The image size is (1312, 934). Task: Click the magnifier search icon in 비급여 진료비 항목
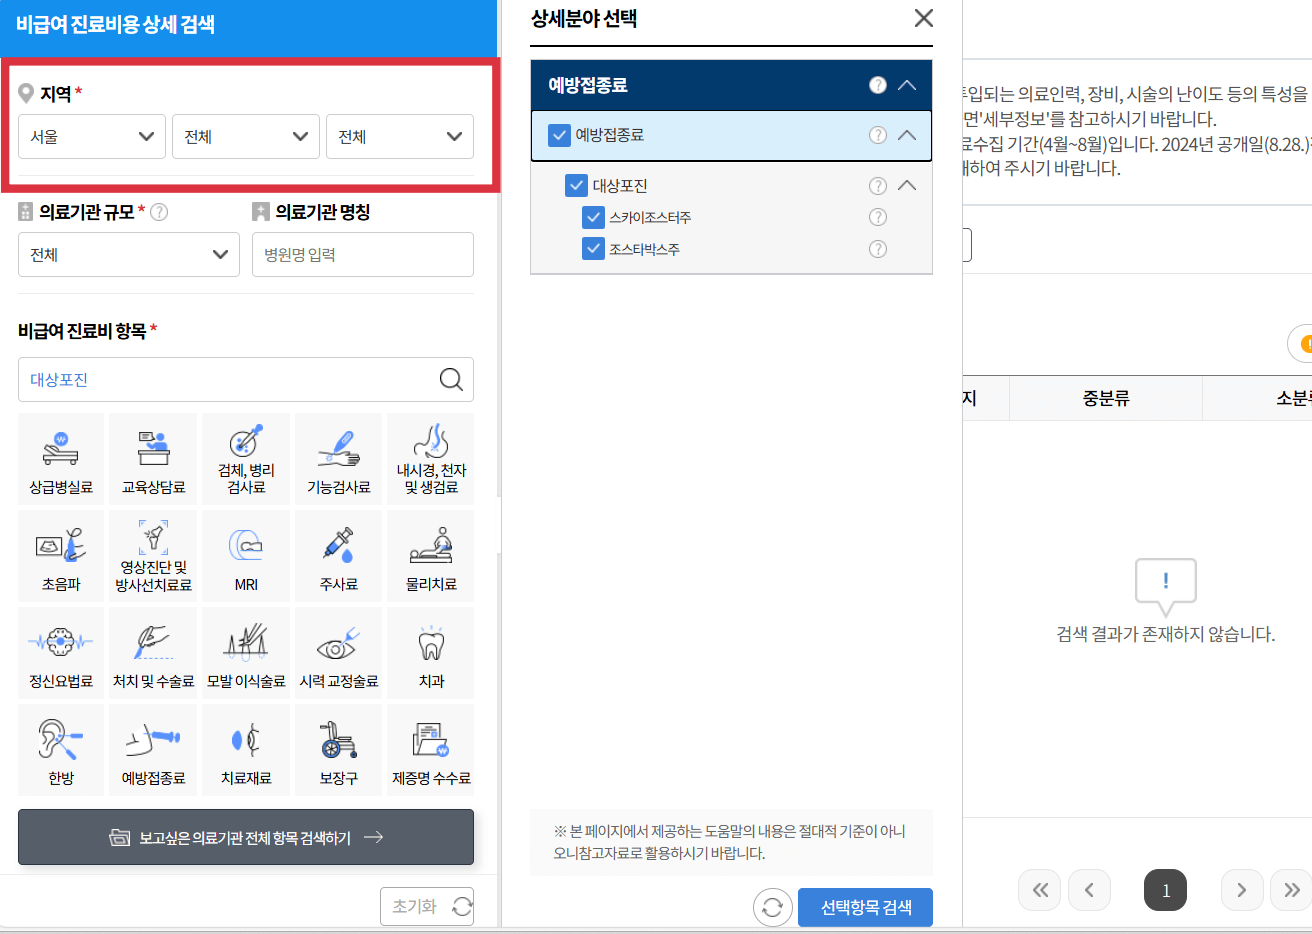click(450, 379)
